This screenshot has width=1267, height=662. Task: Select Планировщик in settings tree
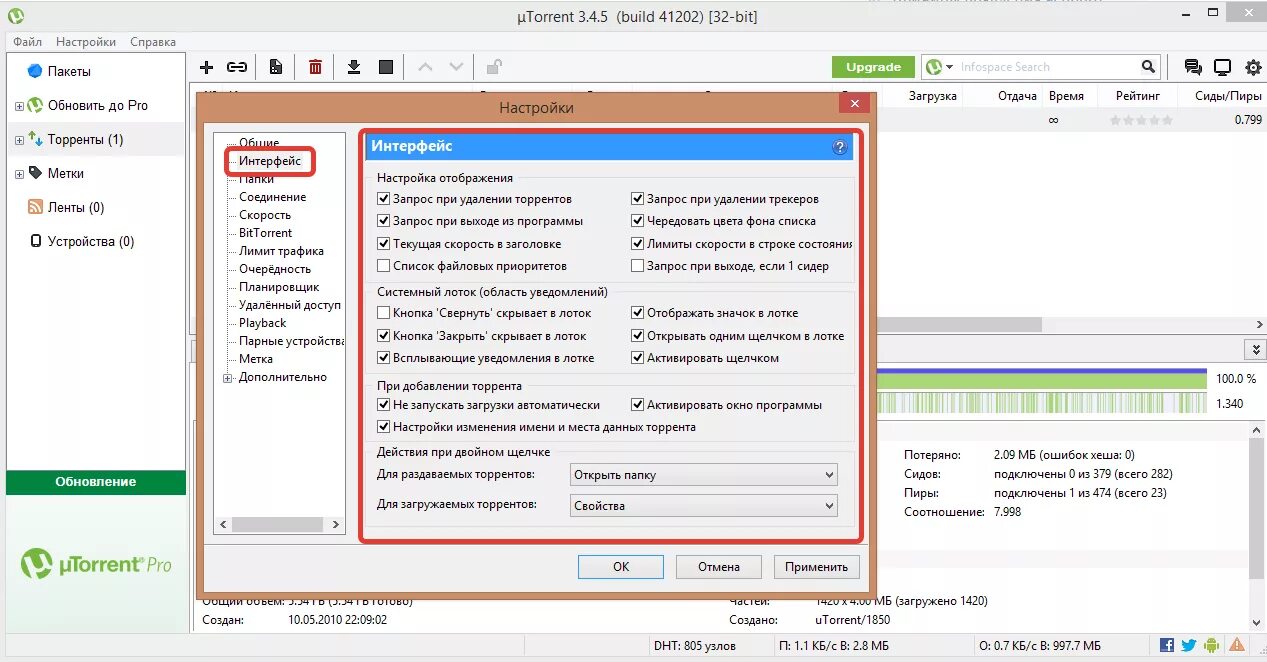(279, 287)
